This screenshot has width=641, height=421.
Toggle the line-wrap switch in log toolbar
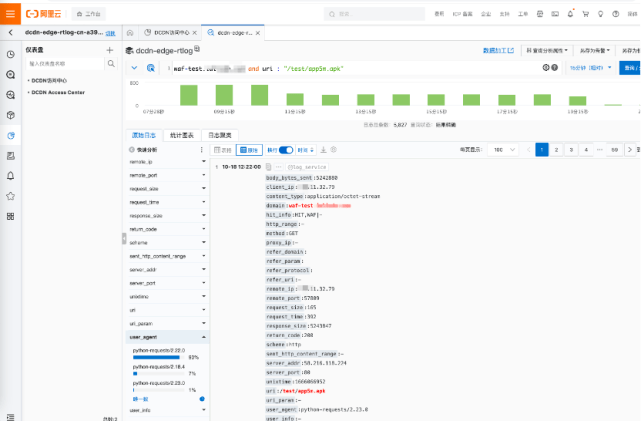(286, 149)
